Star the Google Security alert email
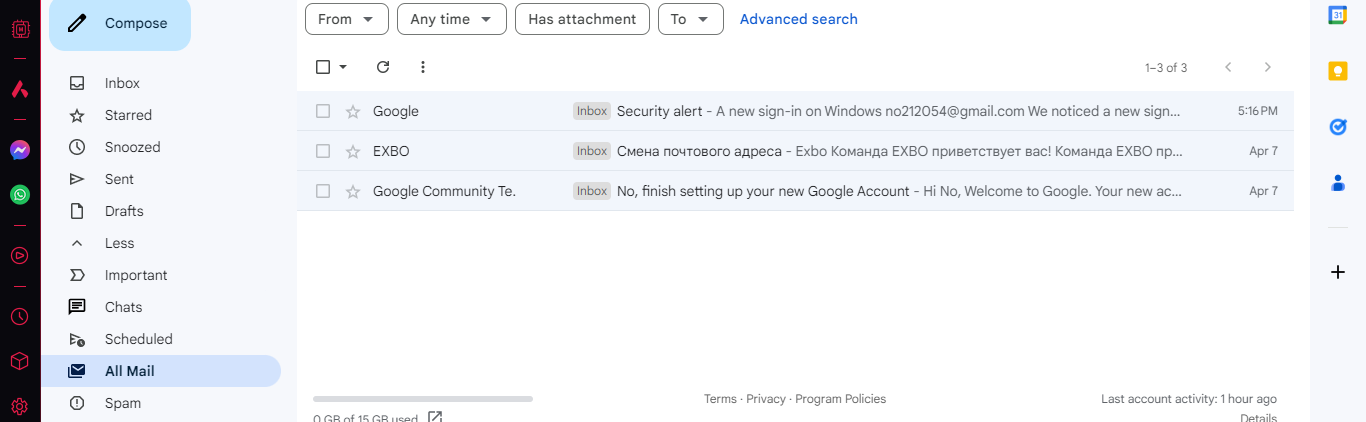The width and height of the screenshot is (1366, 422). (x=352, y=111)
